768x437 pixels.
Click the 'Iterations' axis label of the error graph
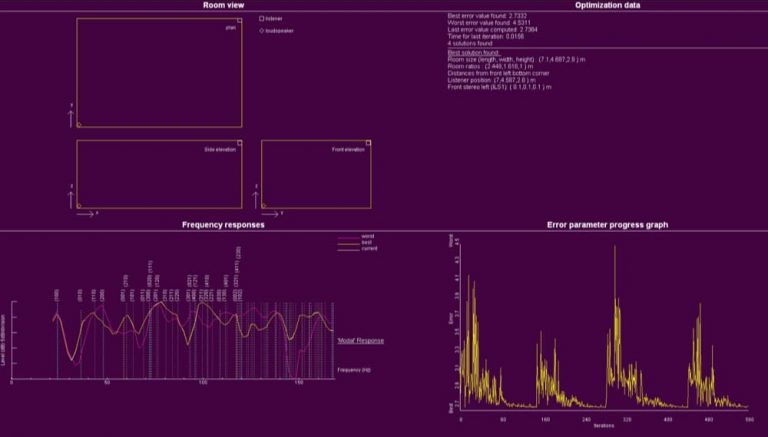tap(604, 426)
